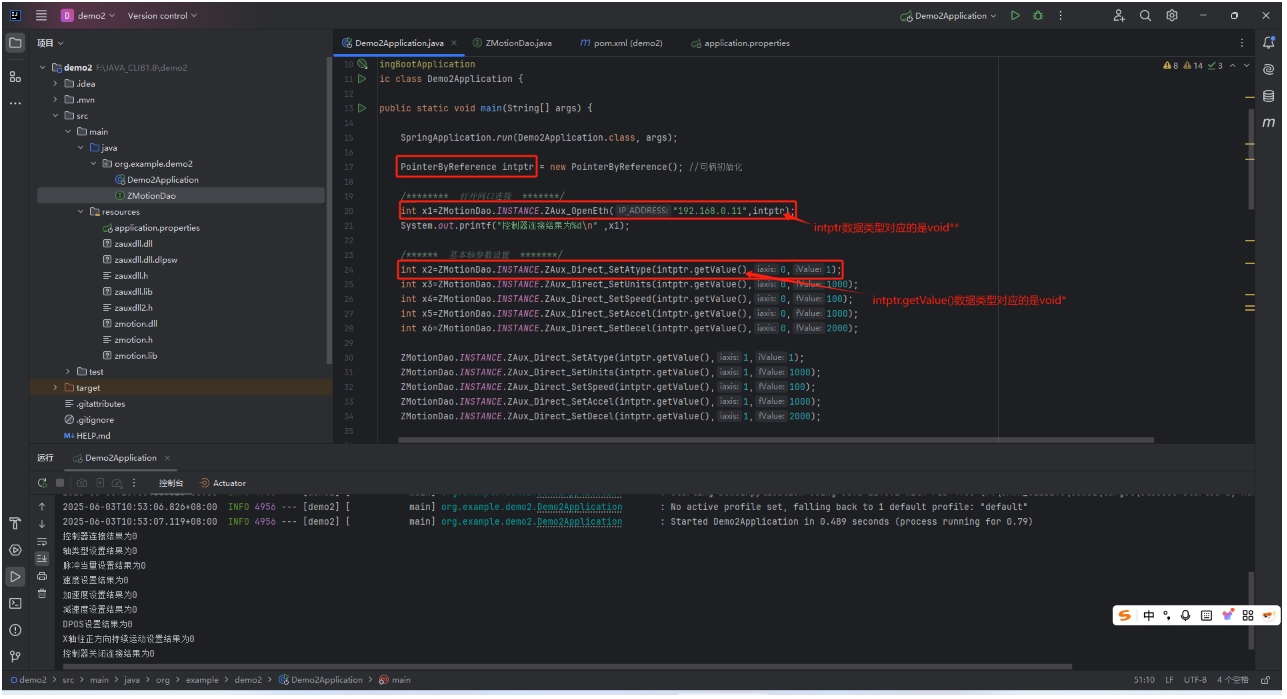Click horizontal scrollbar of code editor

pos(776,439)
